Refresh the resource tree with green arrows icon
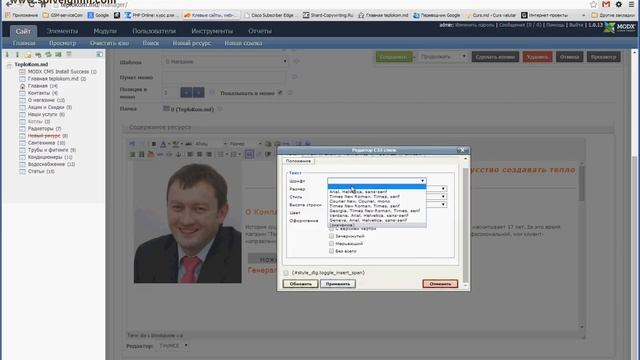The image size is (640, 360). pos(48,54)
